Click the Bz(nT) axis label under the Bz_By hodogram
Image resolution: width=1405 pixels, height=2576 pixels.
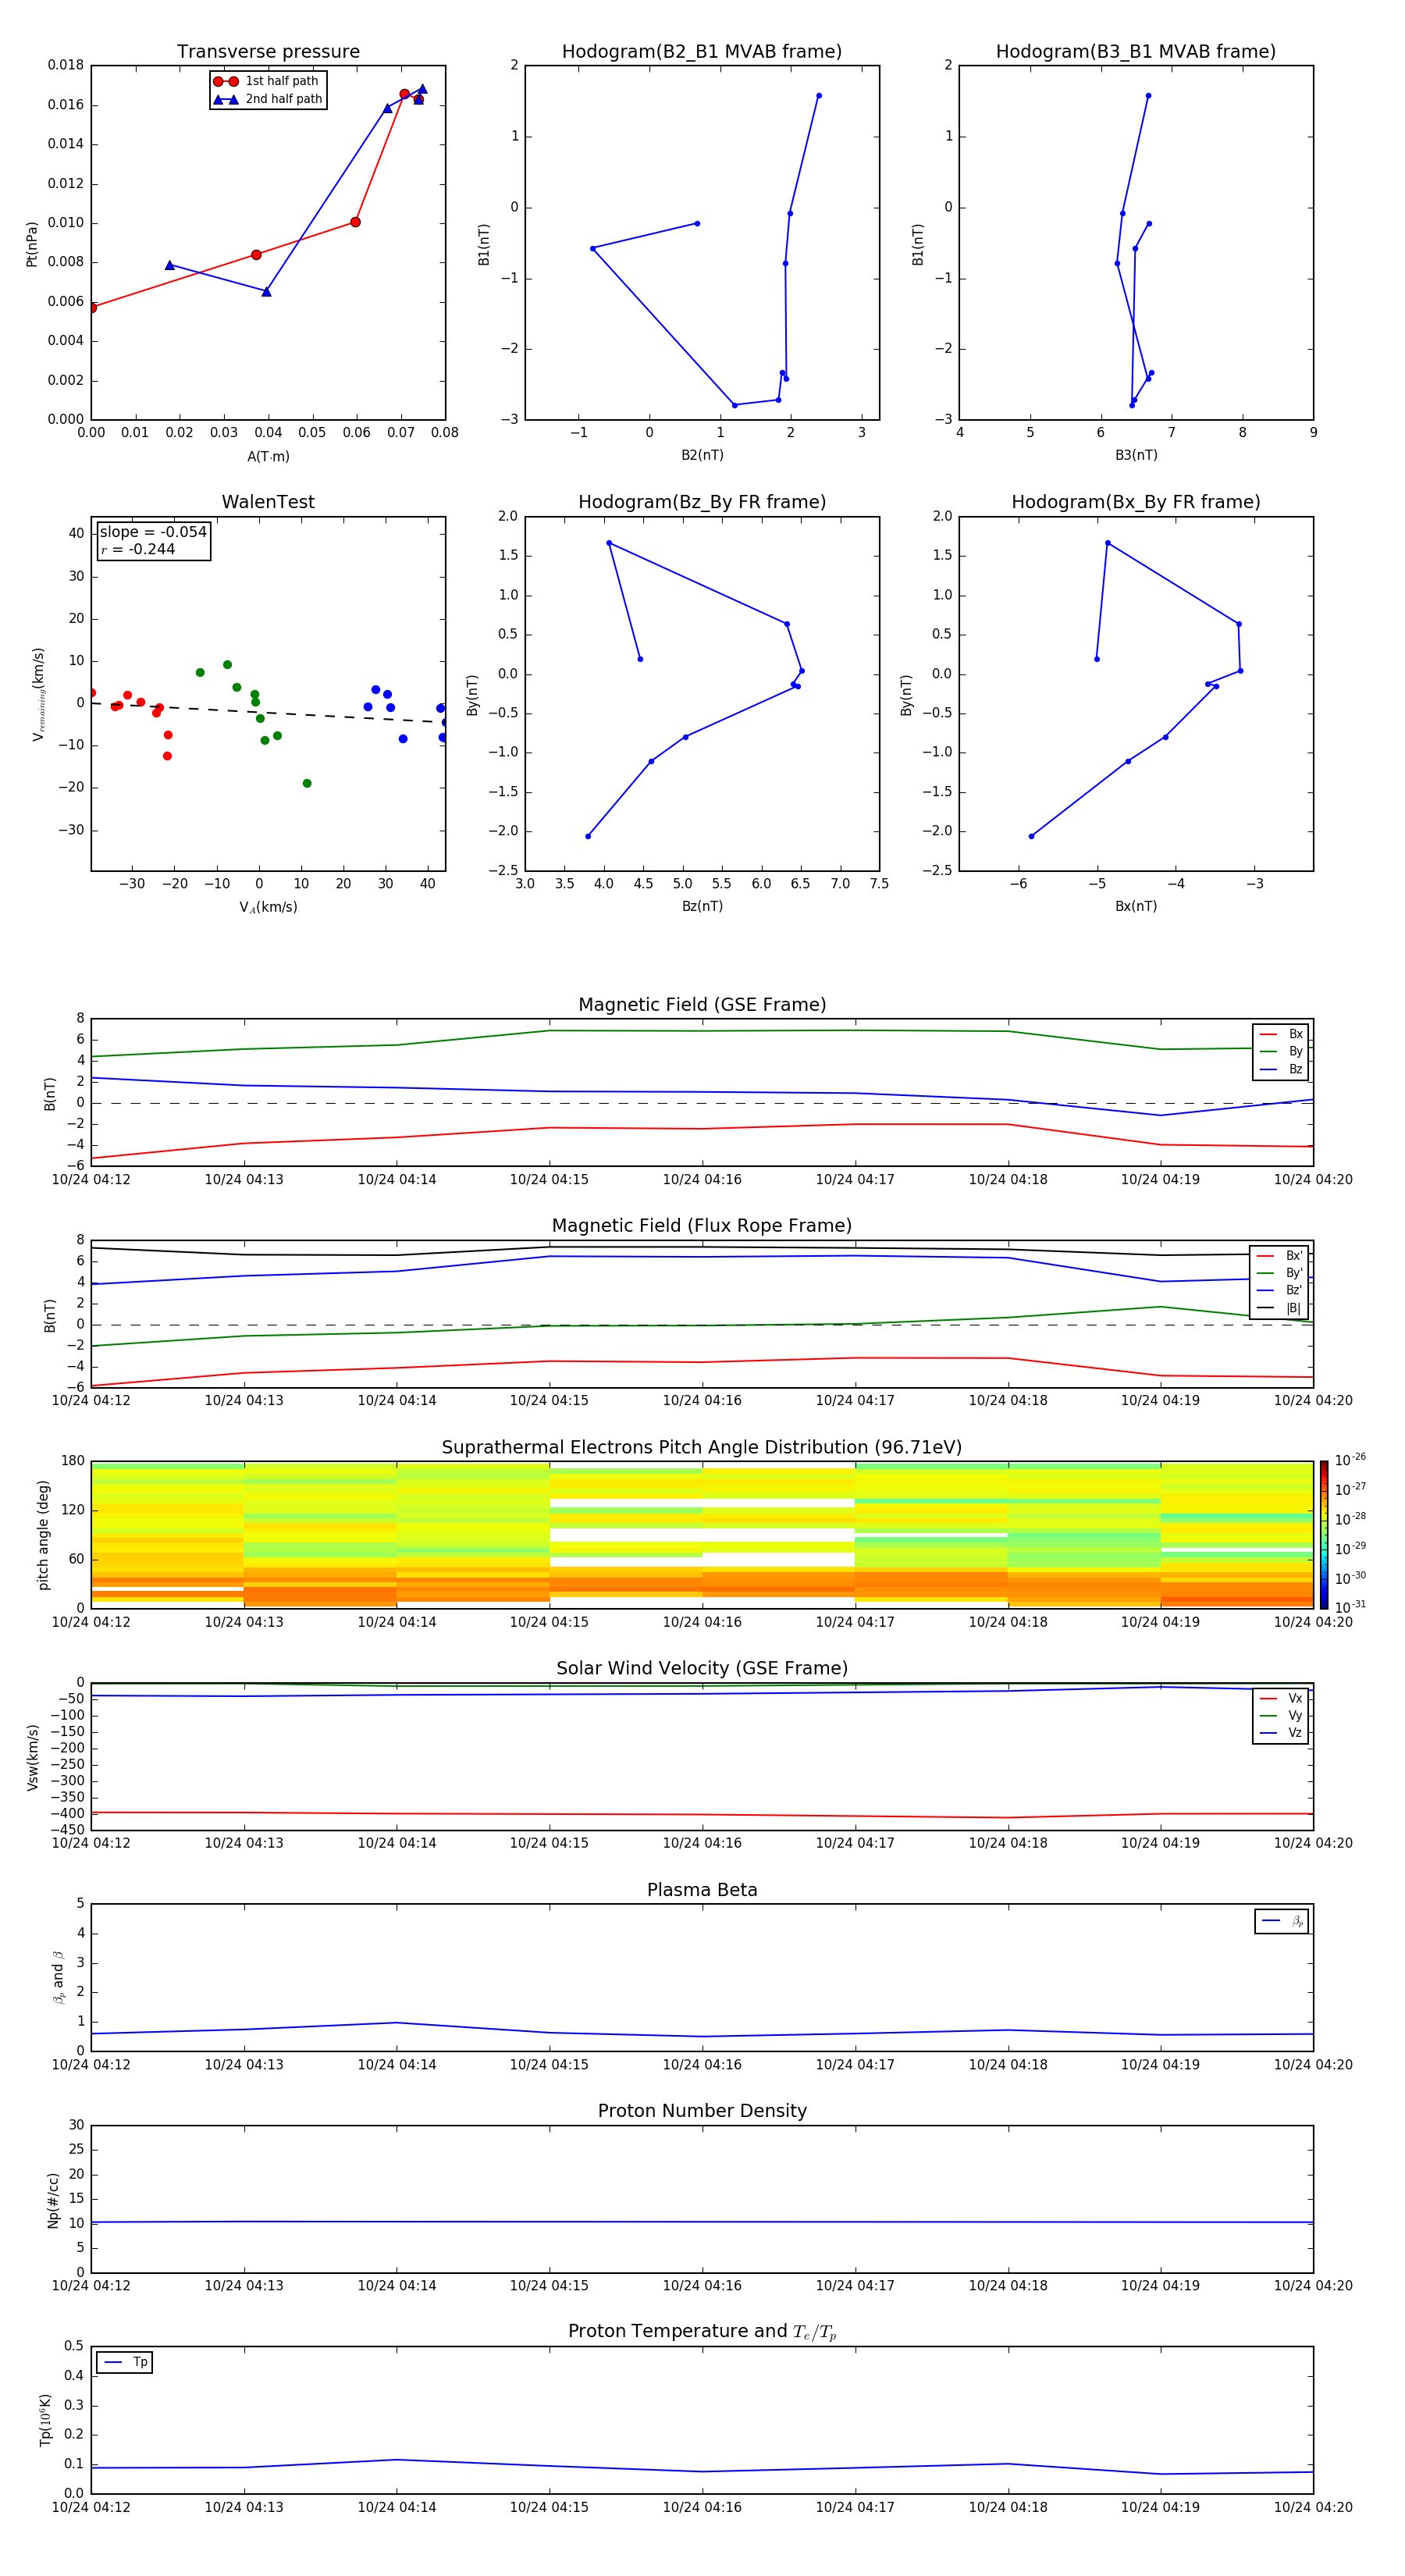click(702, 906)
